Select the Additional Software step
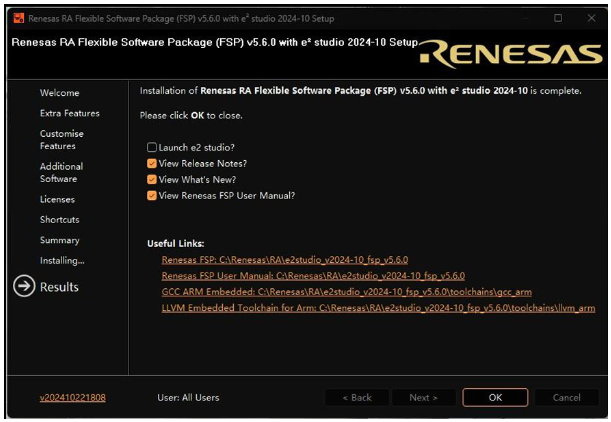Screen dimensions: 611x422 tap(61, 173)
